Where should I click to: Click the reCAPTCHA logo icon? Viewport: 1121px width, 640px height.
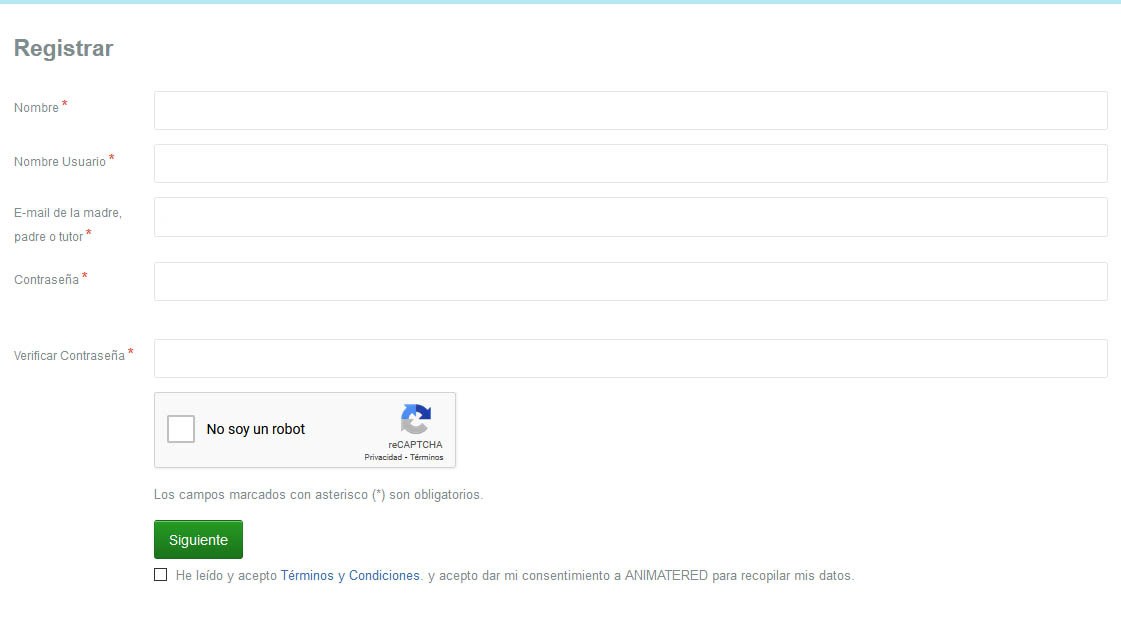point(415,419)
